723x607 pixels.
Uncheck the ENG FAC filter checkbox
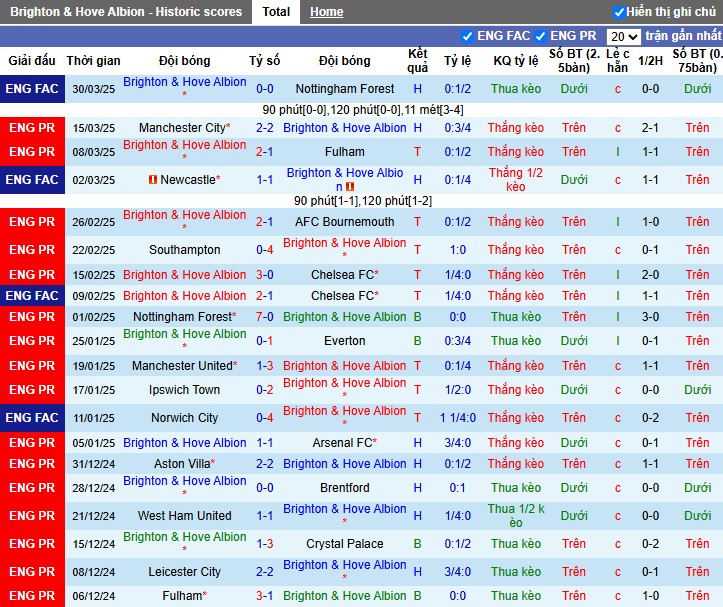[467, 36]
